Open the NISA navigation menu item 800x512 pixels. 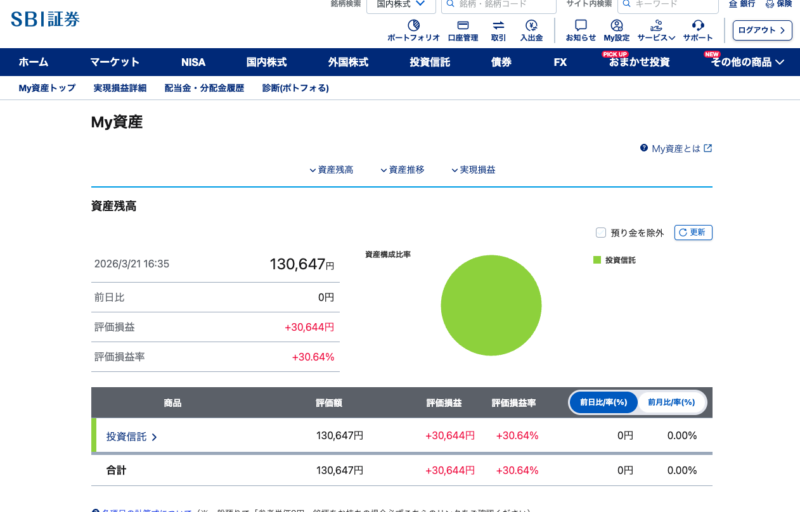[193, 62]
